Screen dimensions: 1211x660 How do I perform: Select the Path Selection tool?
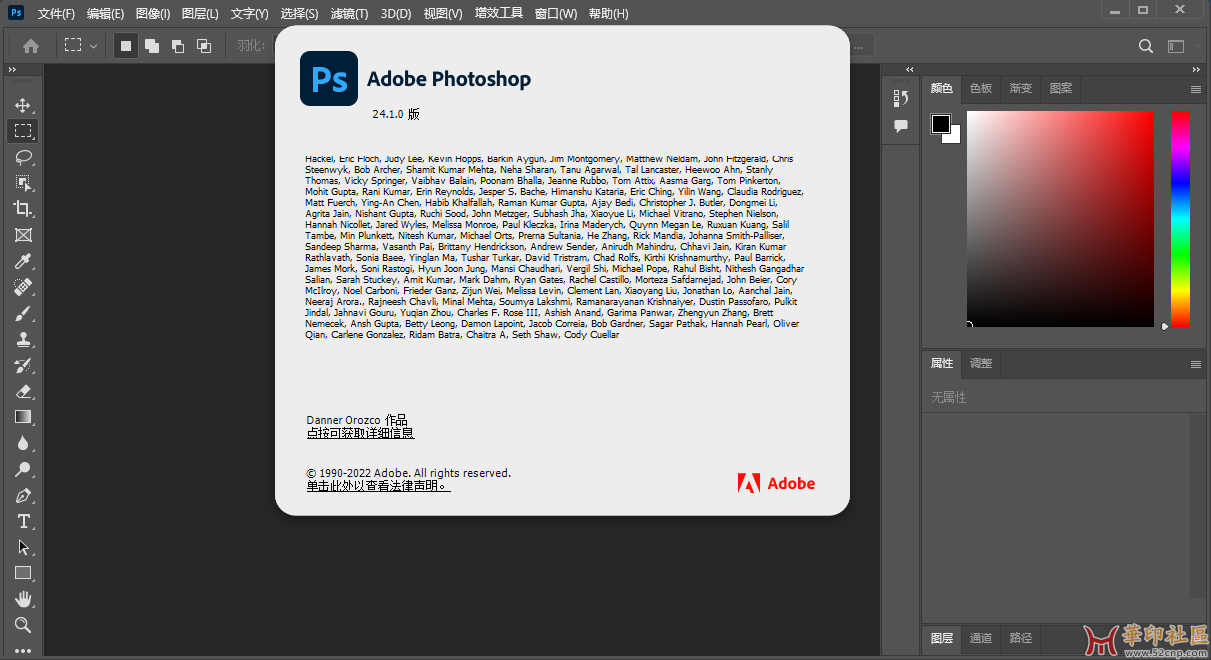(22, 547)
